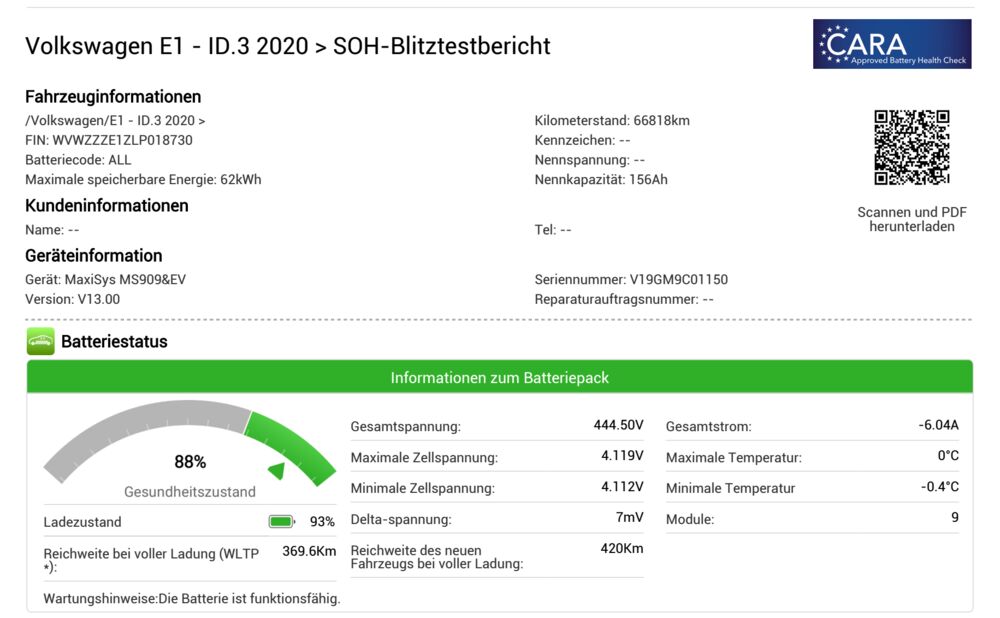The image size is (1000, 618).
Task: Click the Gesamtspannung value 444.50V
Action: coord(618,425)
